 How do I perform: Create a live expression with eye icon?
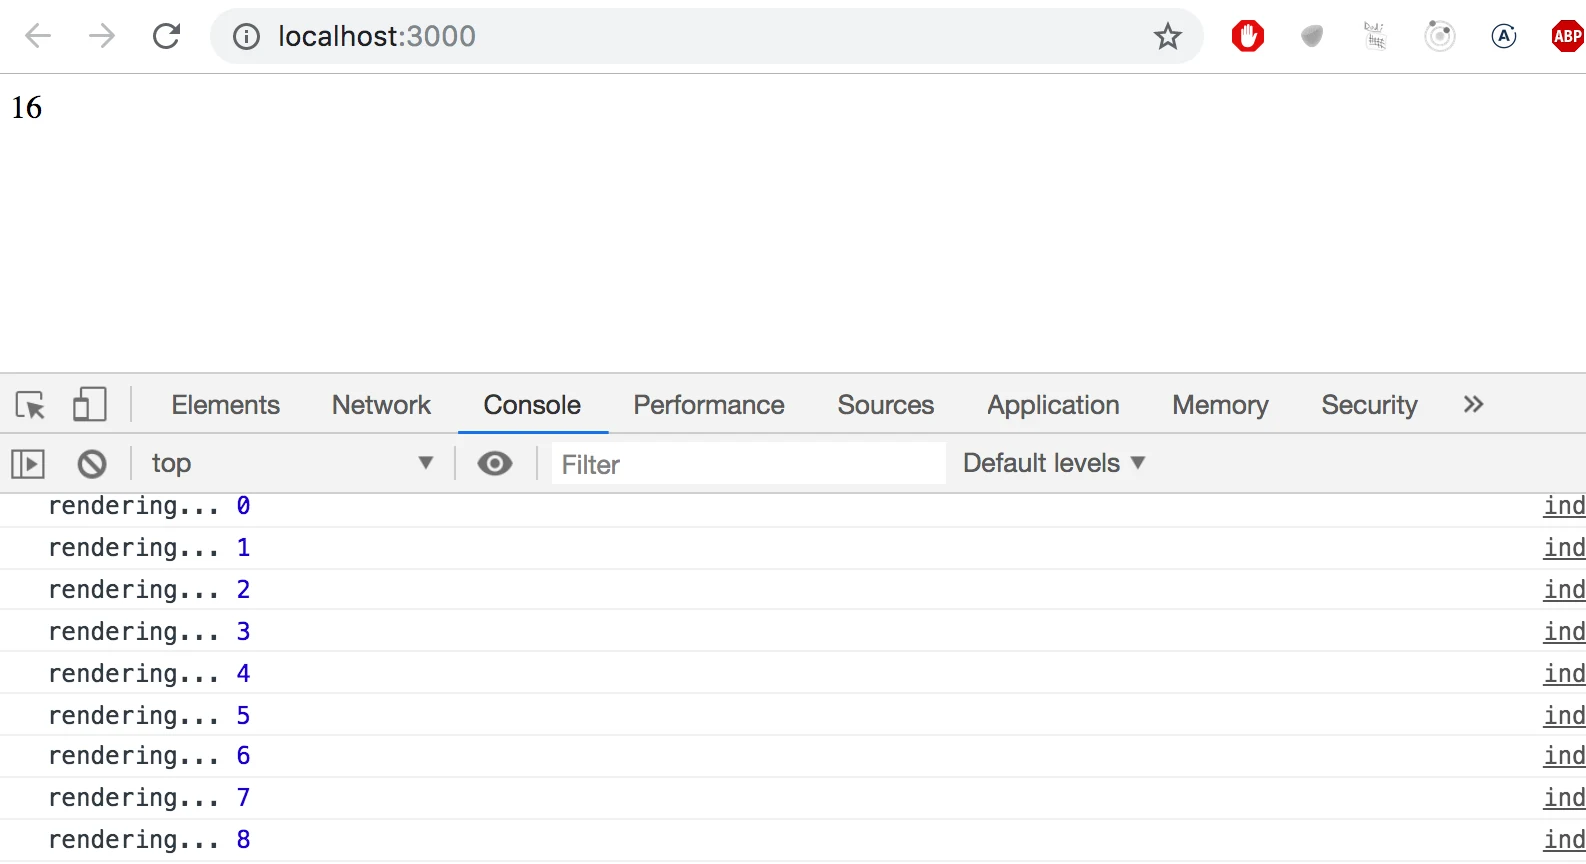point(495,464)
